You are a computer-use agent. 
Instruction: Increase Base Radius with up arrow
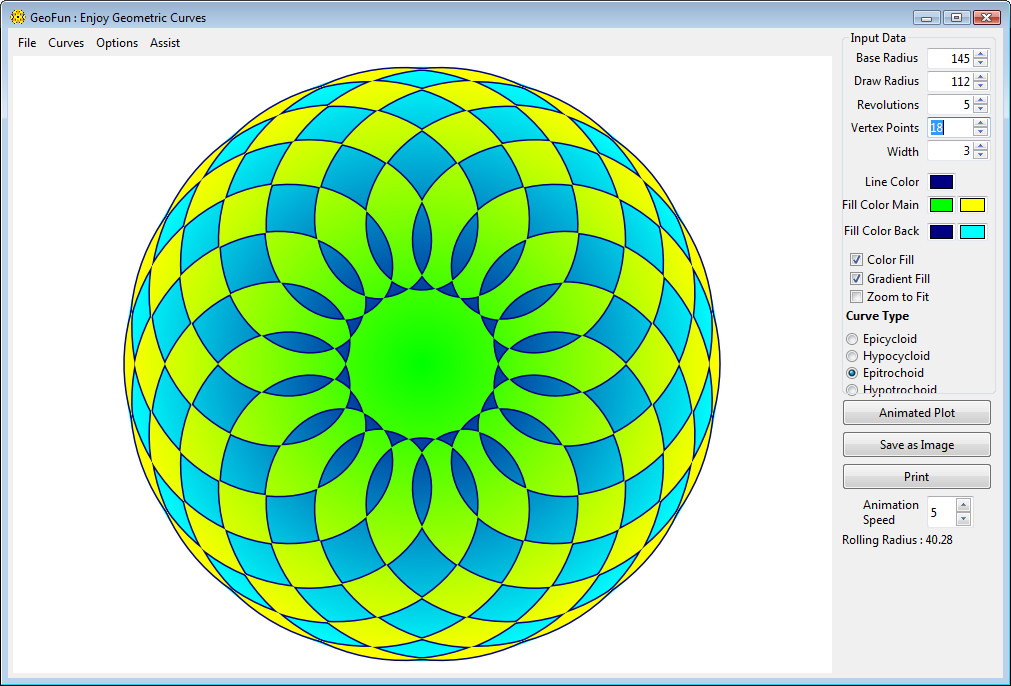tap(981, 54)
